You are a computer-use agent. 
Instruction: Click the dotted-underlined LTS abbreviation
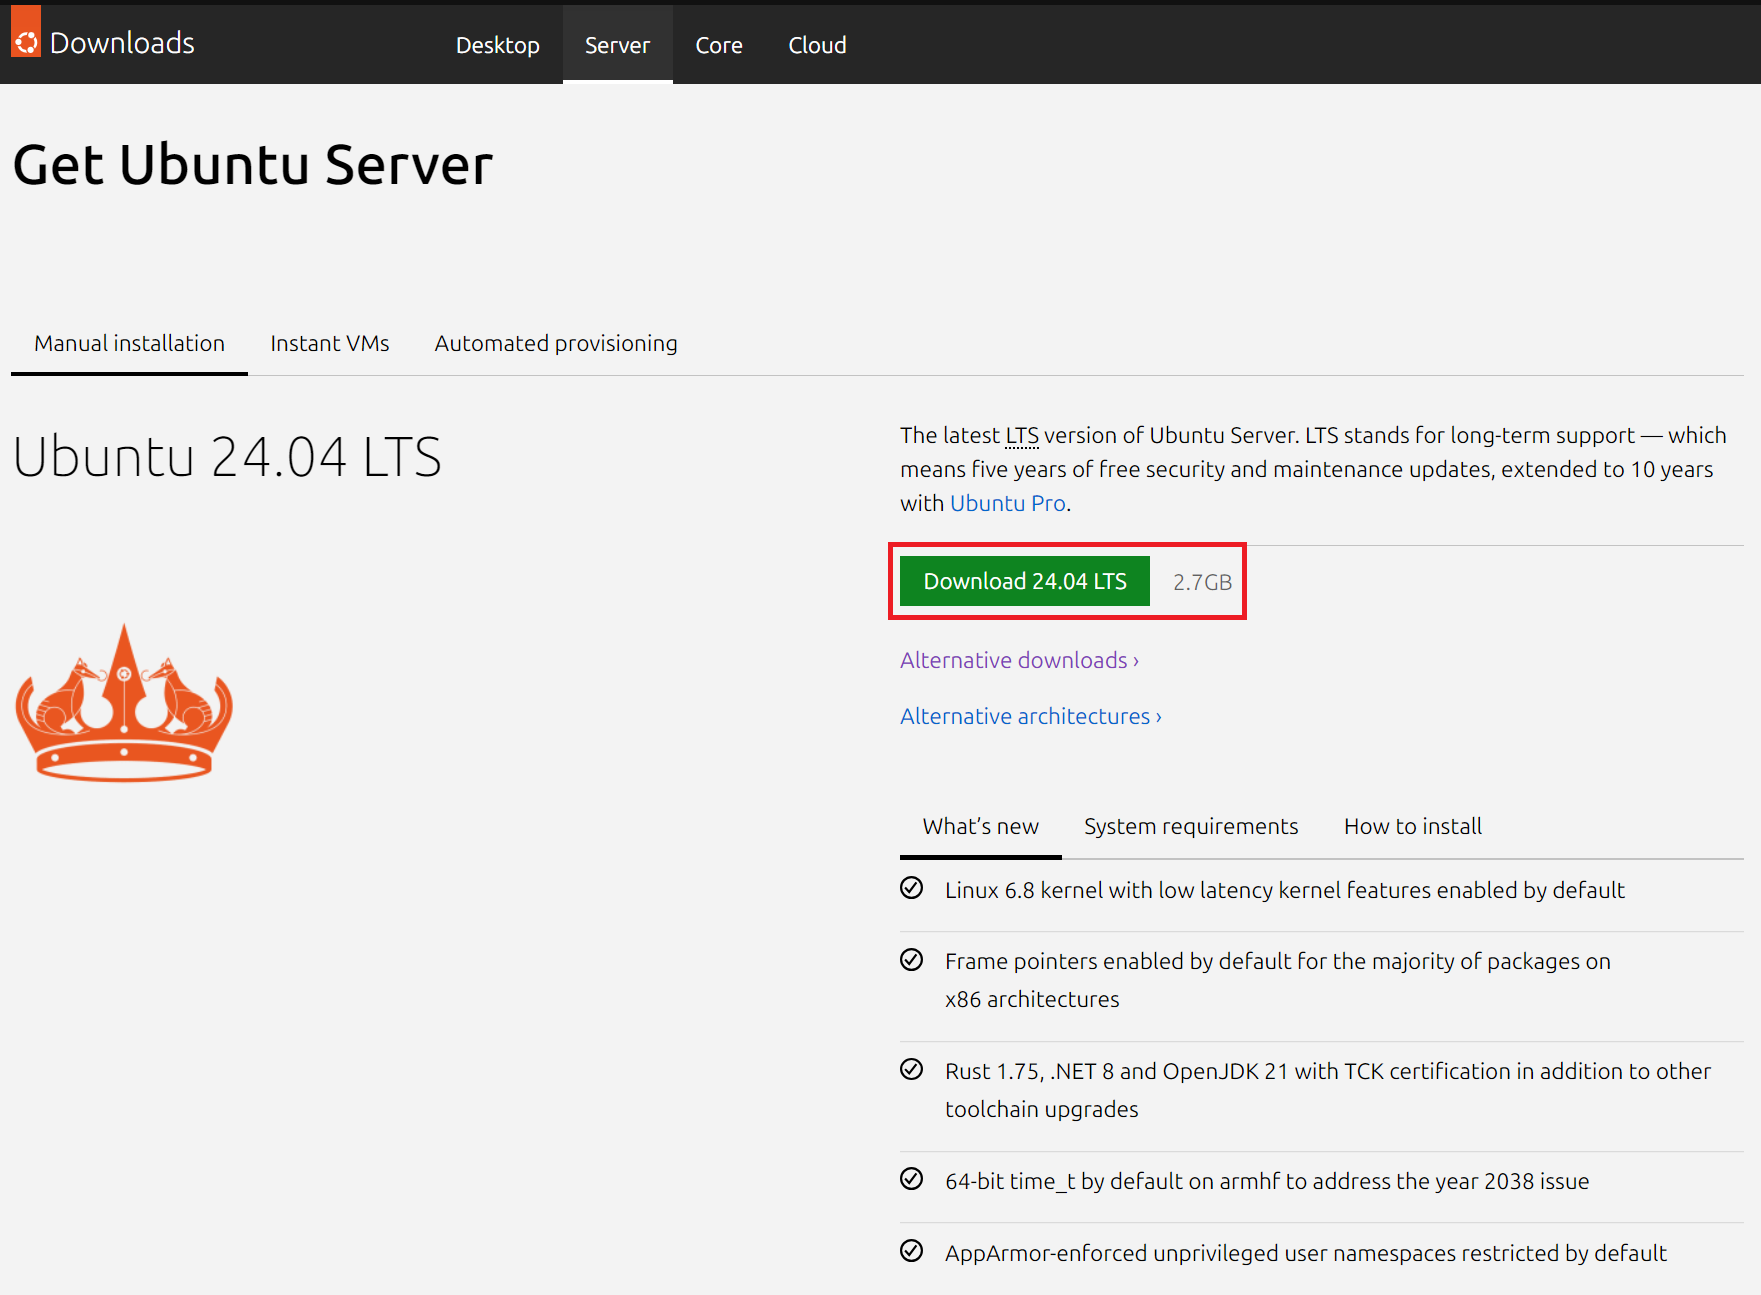click(1022, 435)
